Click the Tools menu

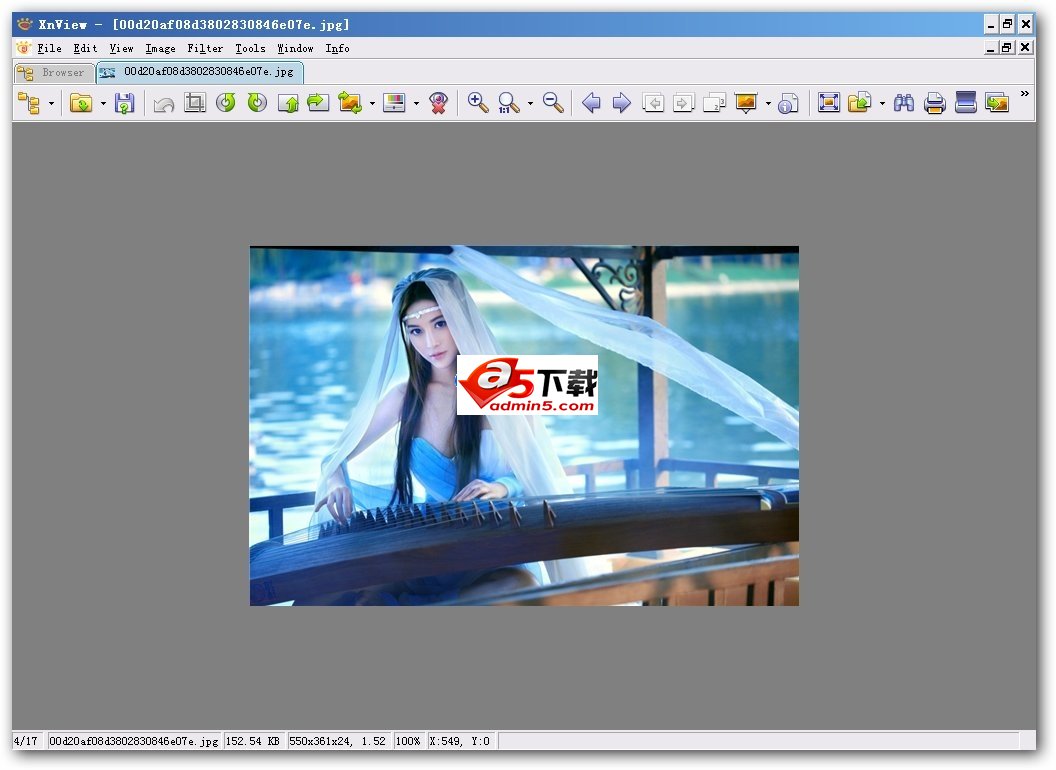pyautogui.click(x=250, y=48)
